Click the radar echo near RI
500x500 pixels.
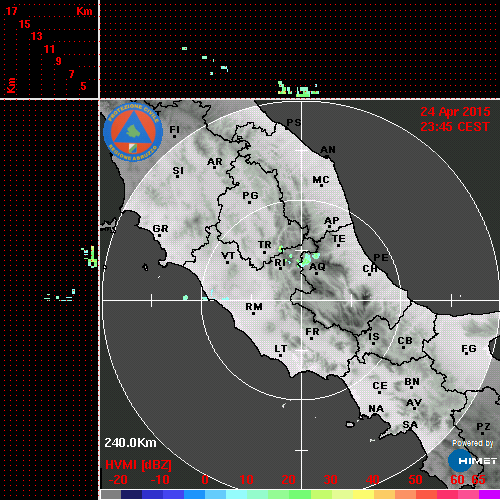[309, 259]
